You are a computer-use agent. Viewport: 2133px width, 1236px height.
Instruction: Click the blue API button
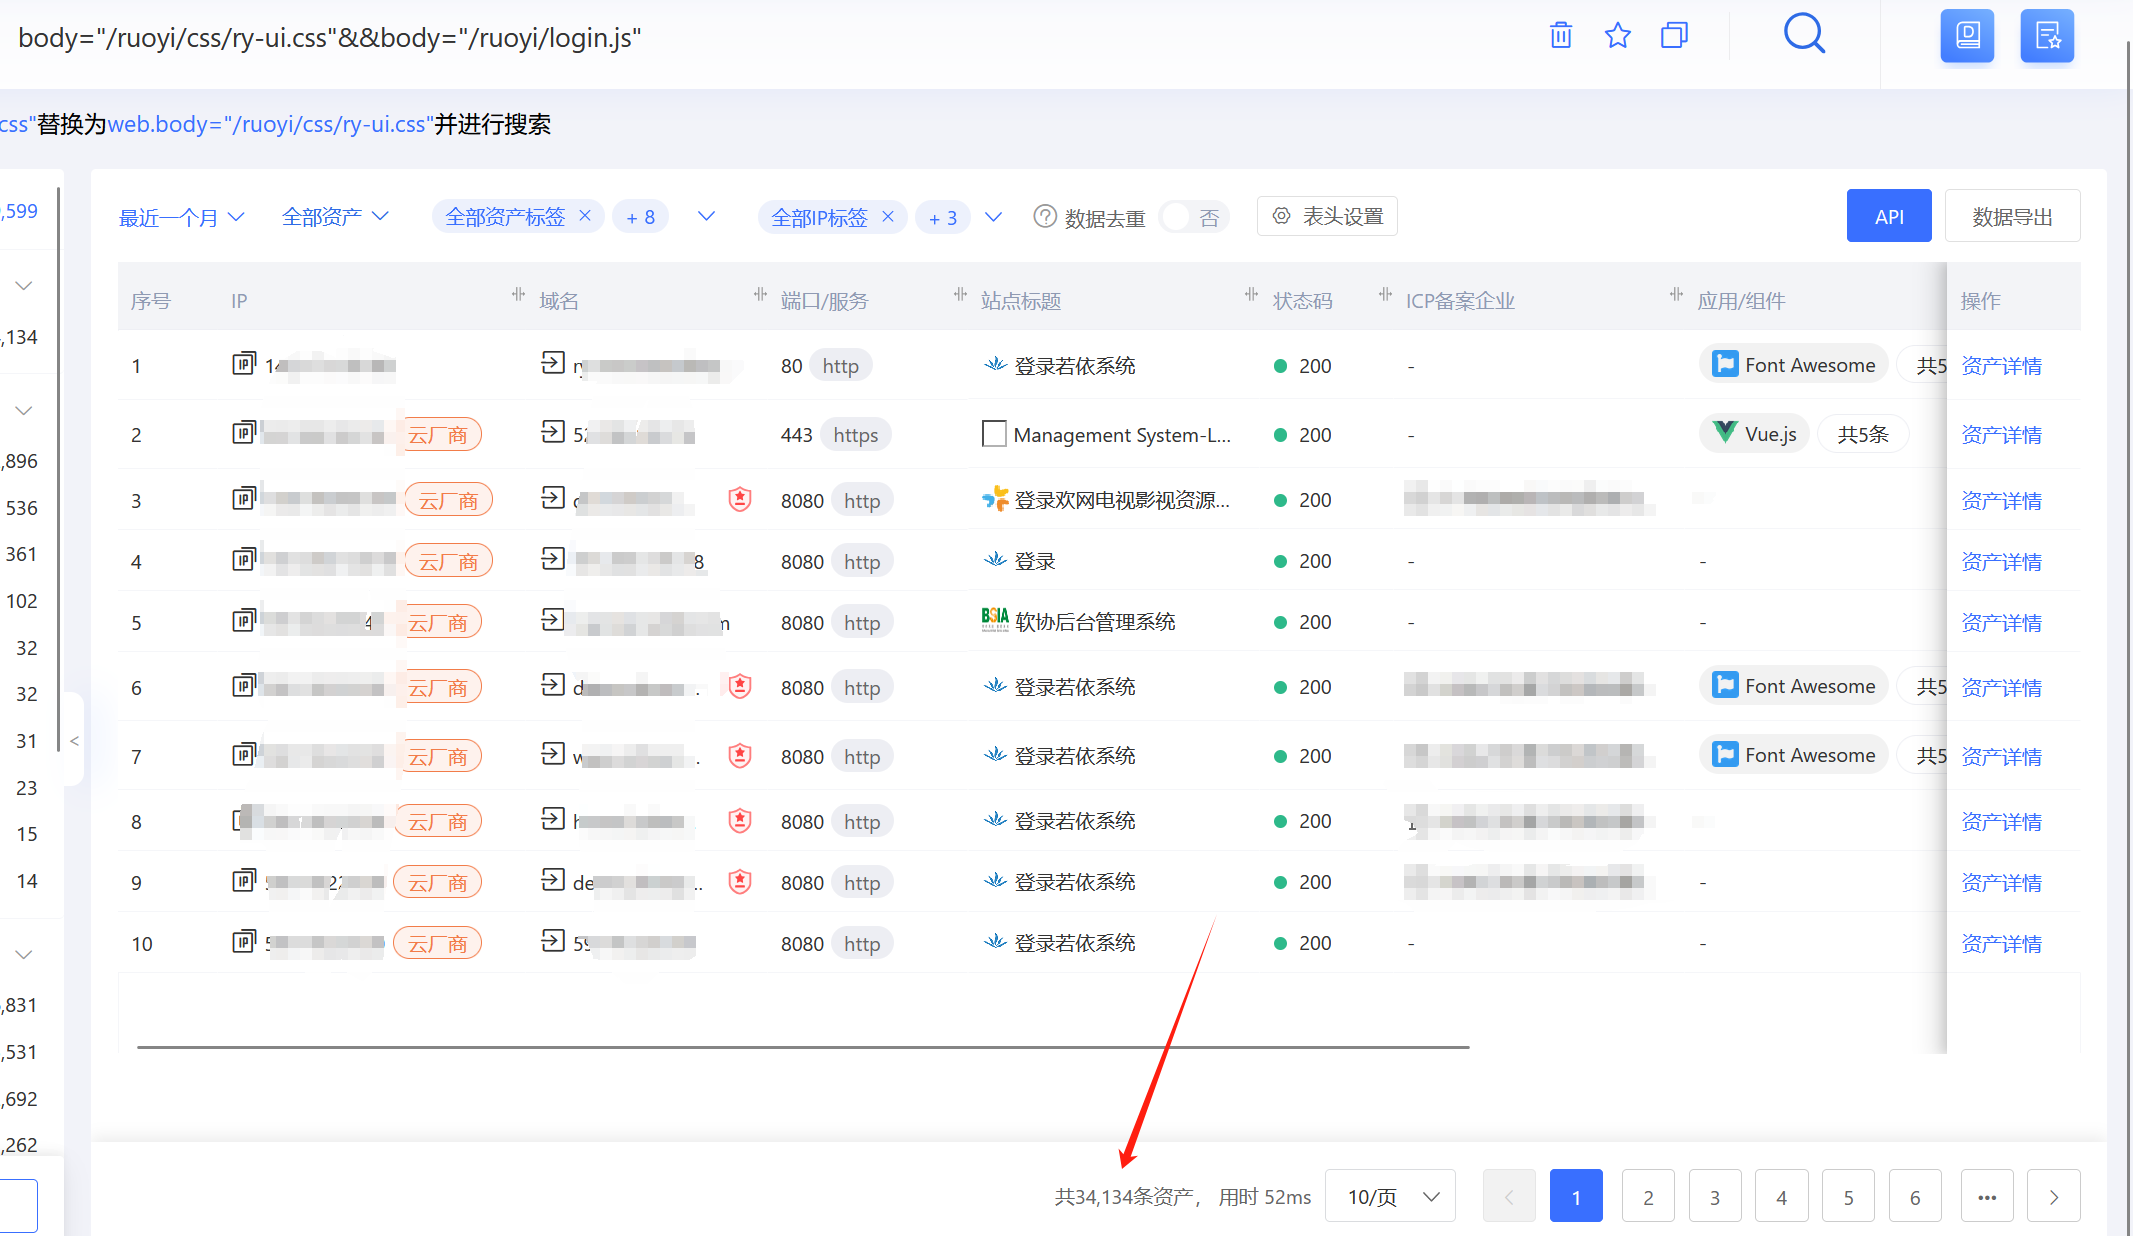(x=1888, y=216)
